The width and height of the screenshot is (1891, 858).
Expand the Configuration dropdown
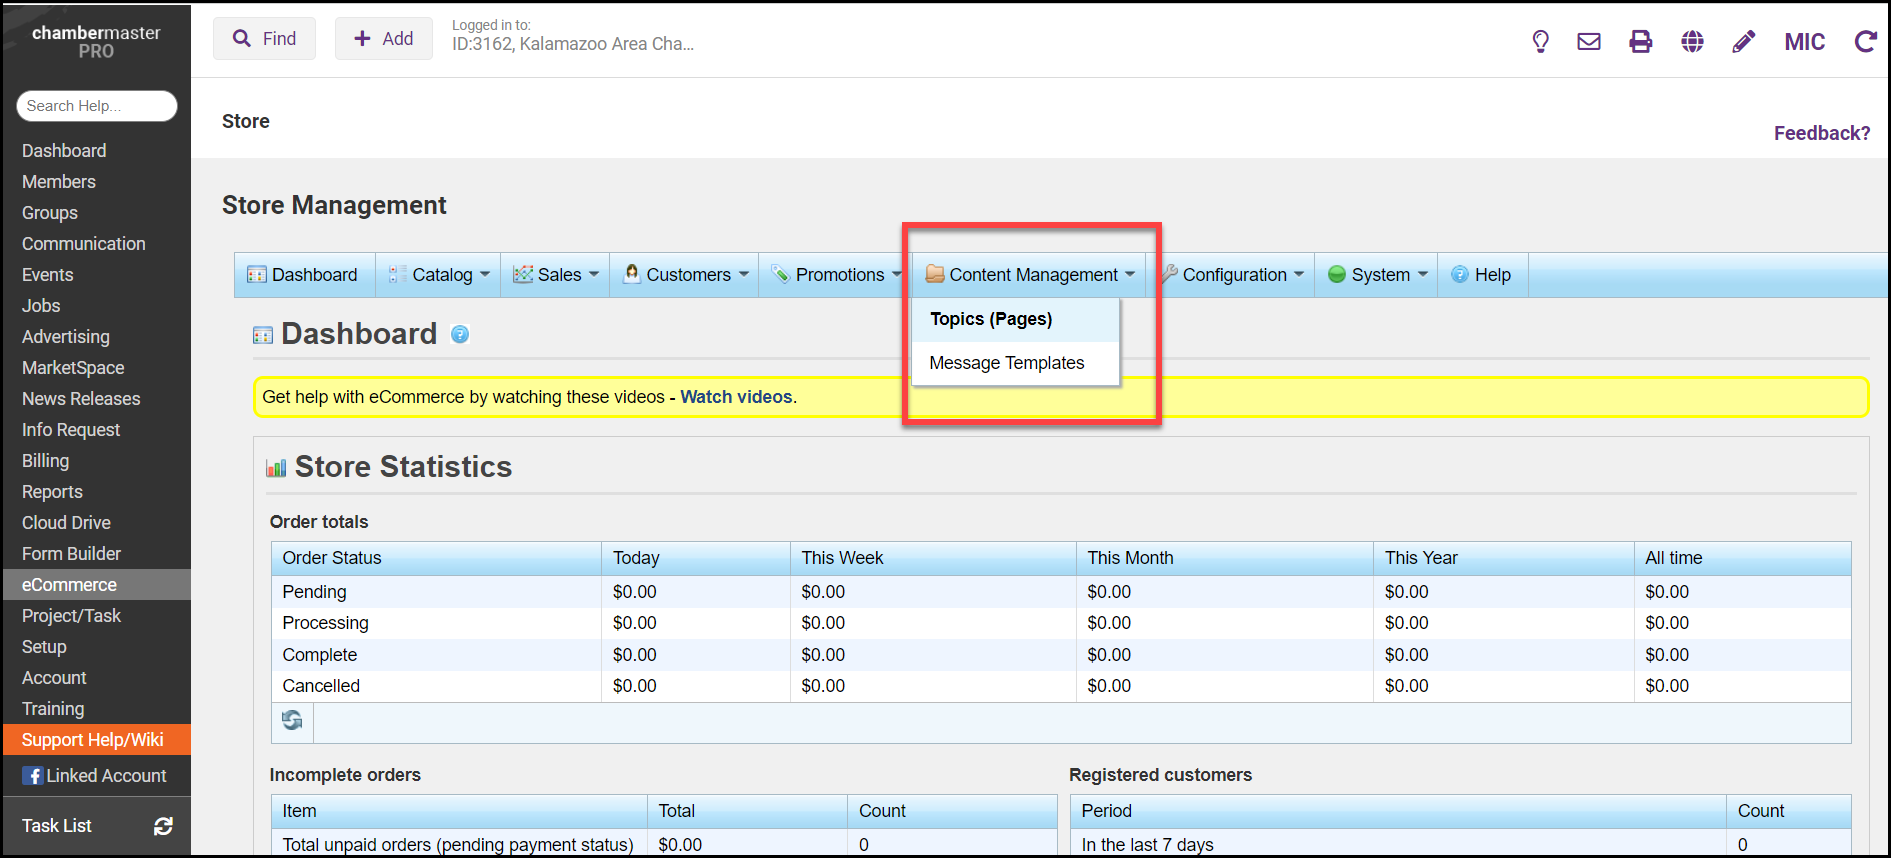point(1233,275)
